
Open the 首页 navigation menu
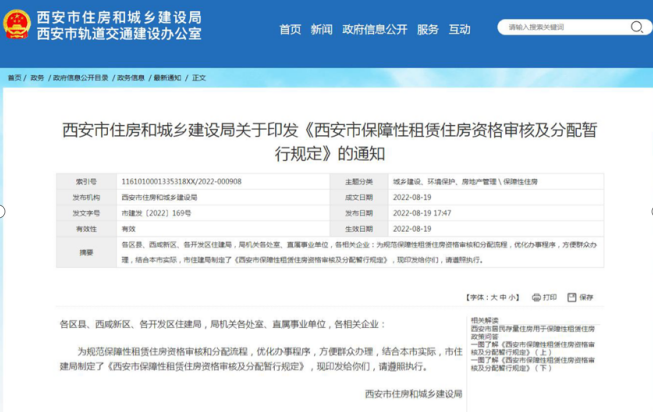290,29
